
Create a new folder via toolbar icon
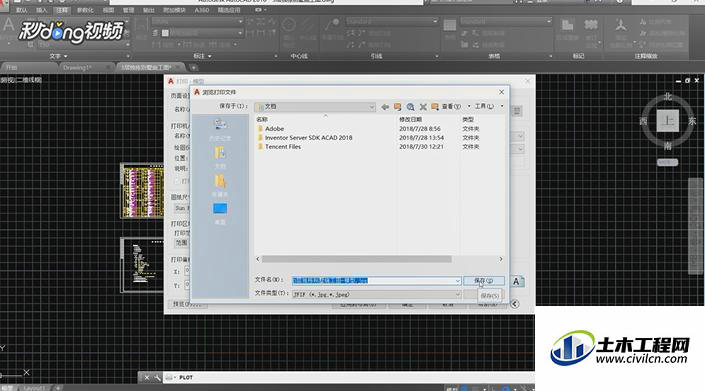coord(435,107)
